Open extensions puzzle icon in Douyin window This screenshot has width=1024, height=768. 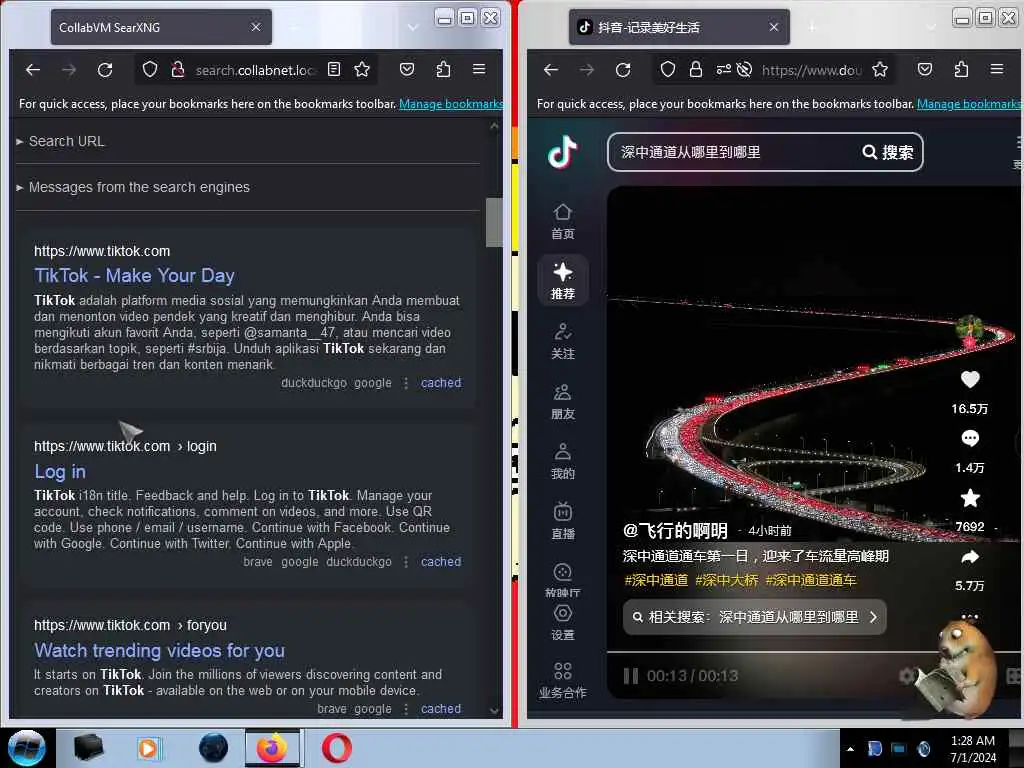[x=961, y=69]
